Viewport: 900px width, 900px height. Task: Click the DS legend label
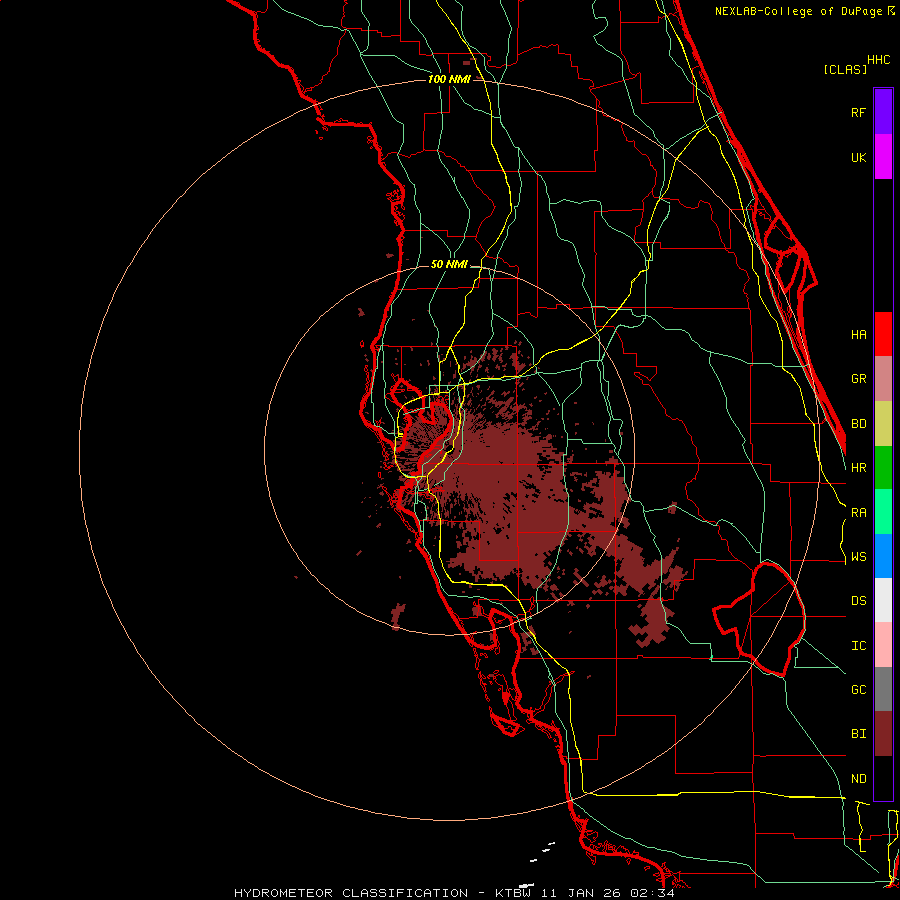pos(858,601)
